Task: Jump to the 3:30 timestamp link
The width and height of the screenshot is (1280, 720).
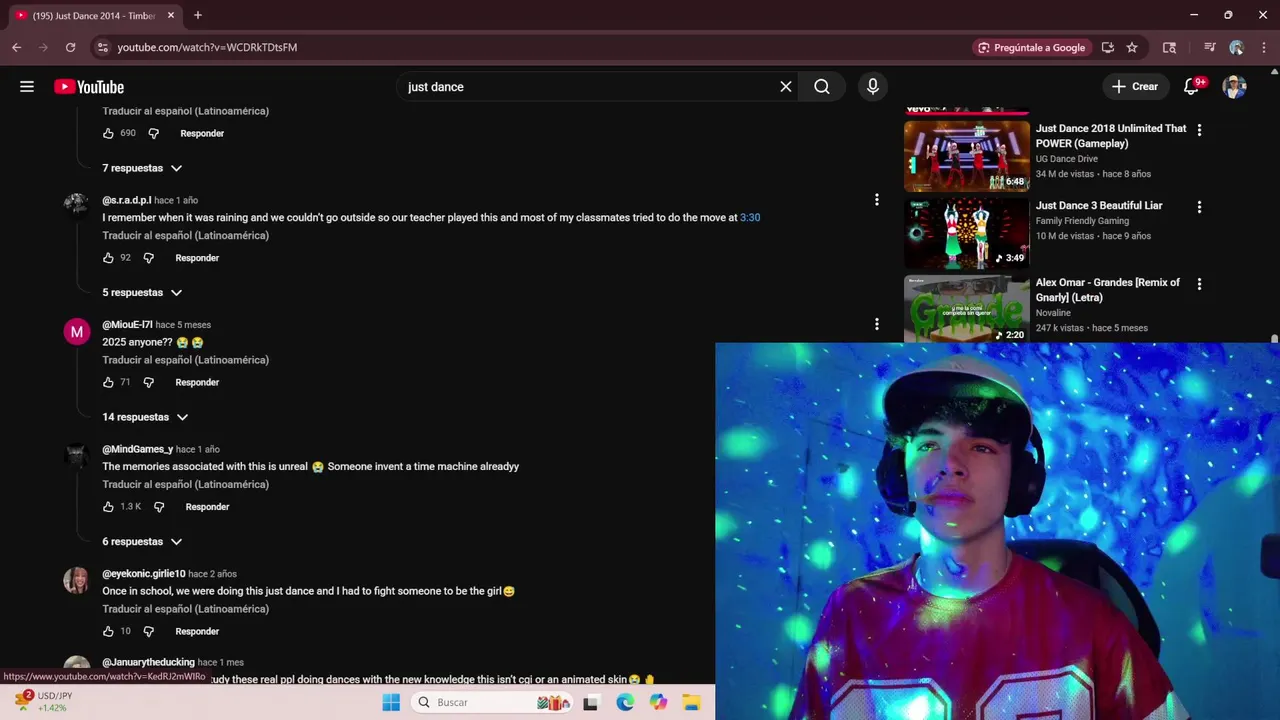Action: (x=750, y=217)
